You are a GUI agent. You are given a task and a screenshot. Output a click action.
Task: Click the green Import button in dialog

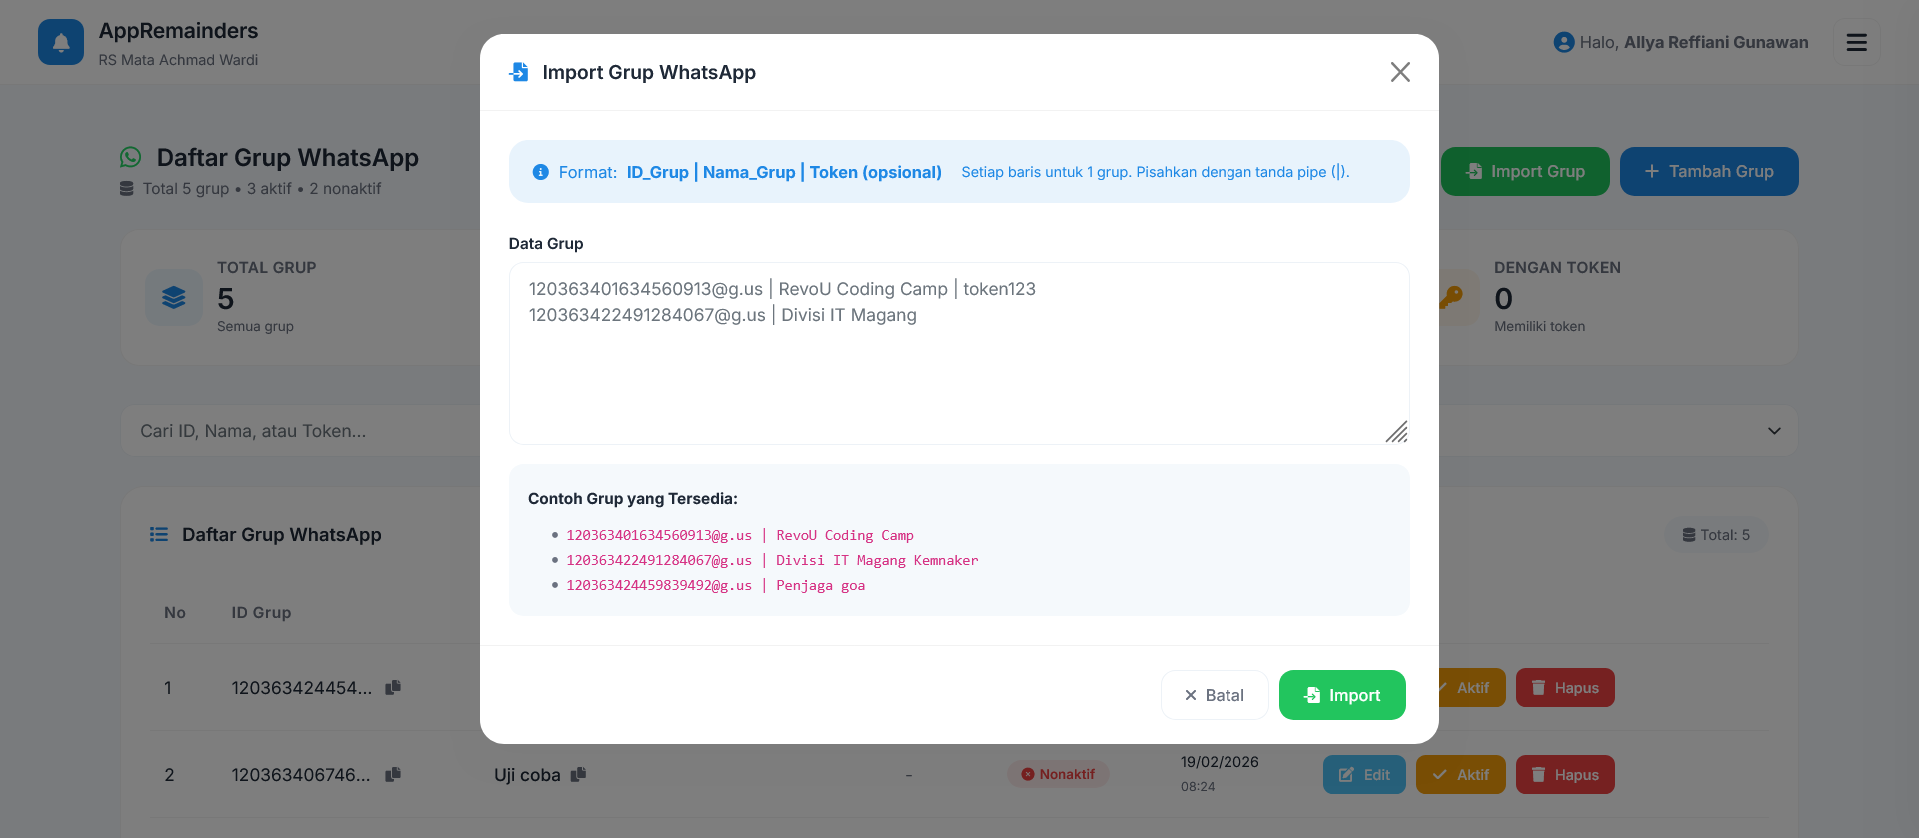click(1342, 695)
